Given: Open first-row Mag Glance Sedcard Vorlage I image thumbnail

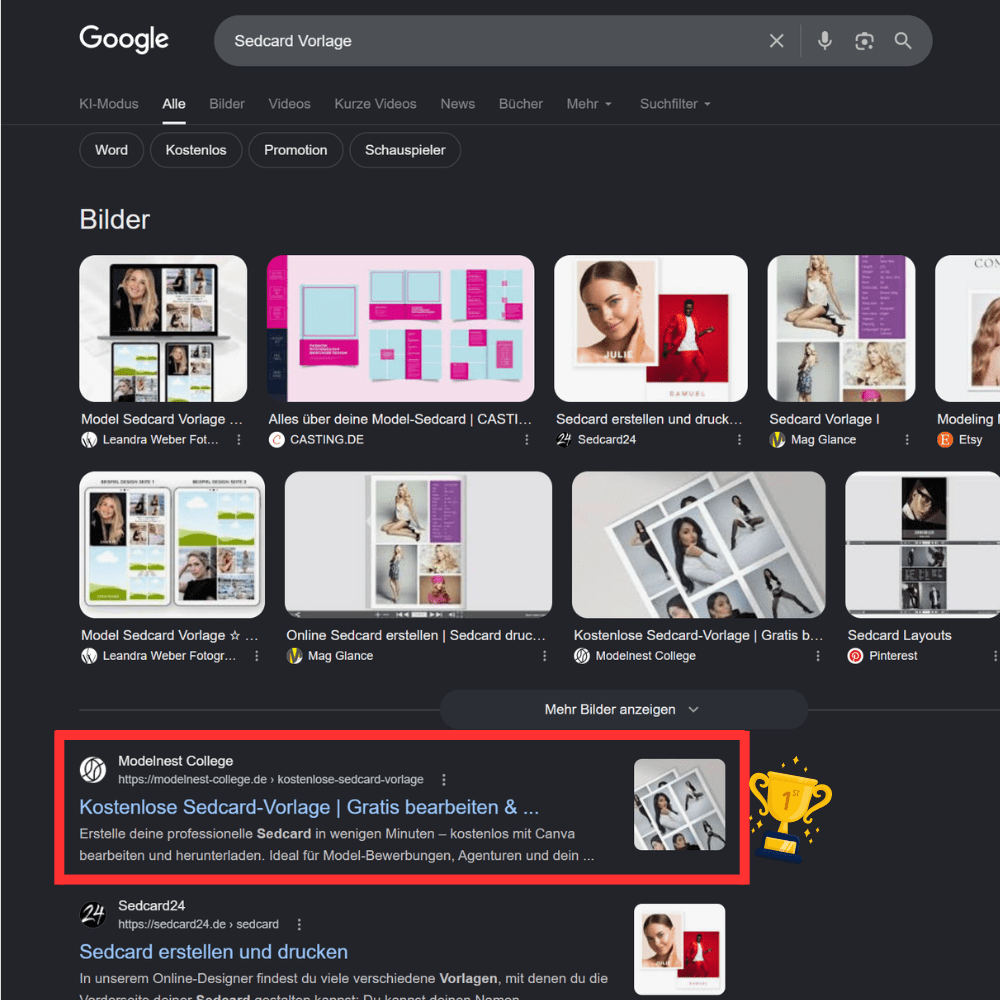Looking at the screenshot, I should (841, 328).
